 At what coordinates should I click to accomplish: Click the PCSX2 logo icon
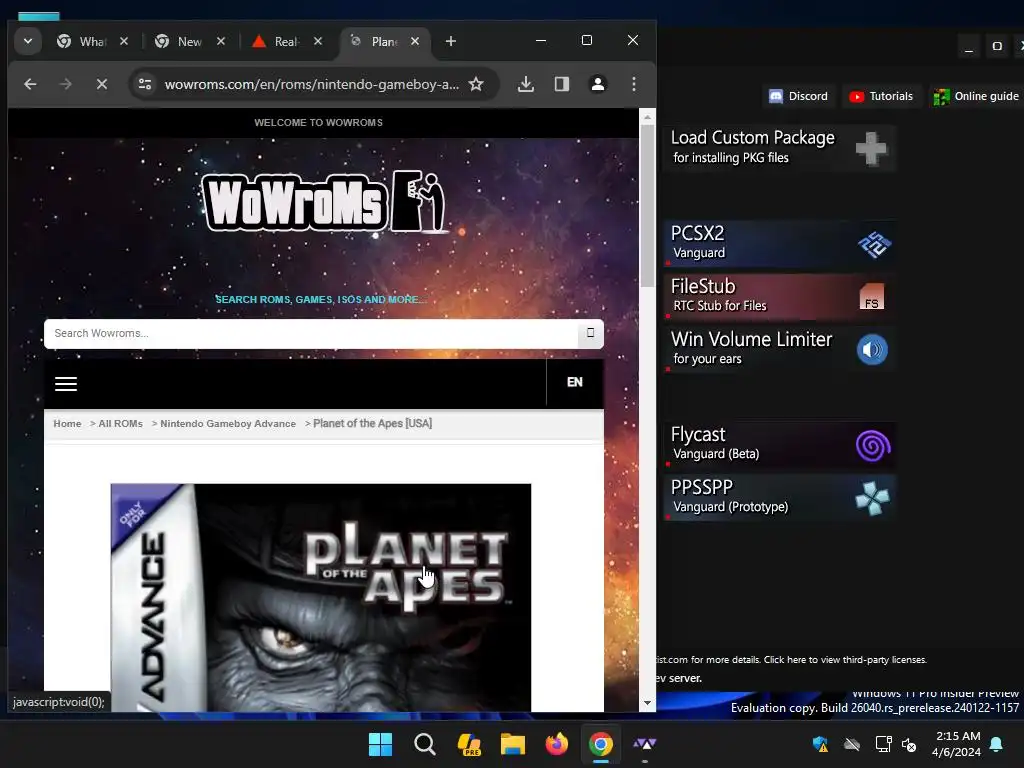coord(874,245)
